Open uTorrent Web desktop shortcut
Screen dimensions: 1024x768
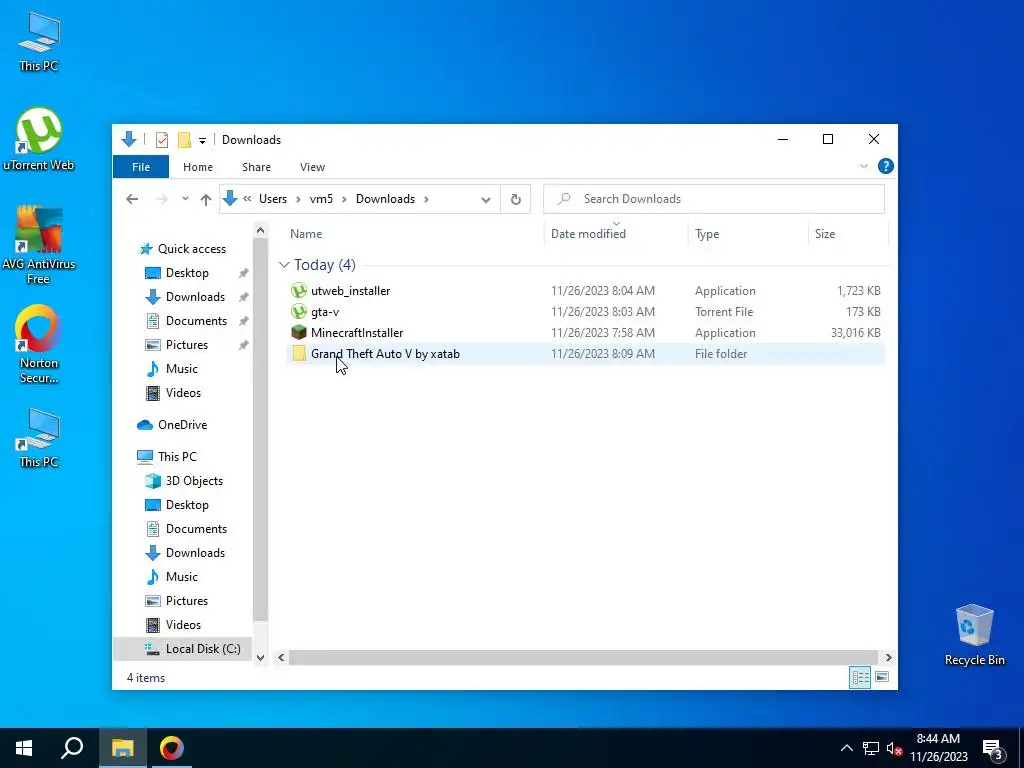39,139
